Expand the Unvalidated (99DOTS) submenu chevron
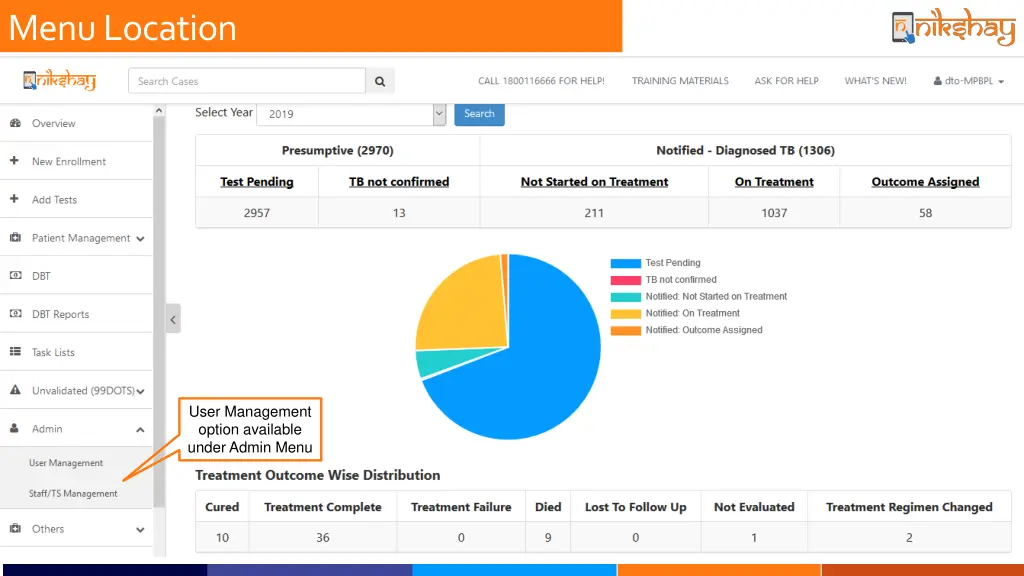 pyautogui.click(x=140, y=392)
